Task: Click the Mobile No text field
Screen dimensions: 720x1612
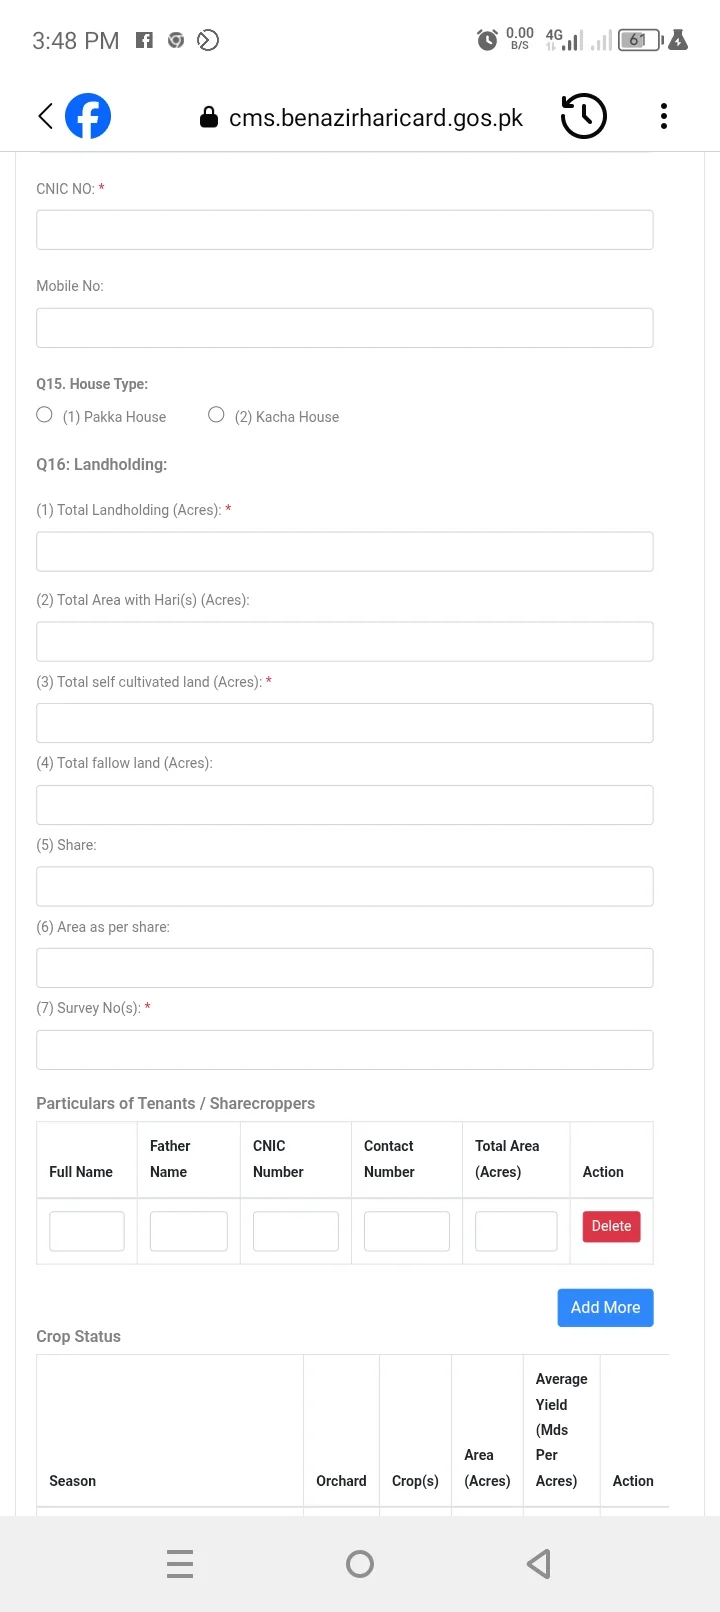Action: pos(344,328)
